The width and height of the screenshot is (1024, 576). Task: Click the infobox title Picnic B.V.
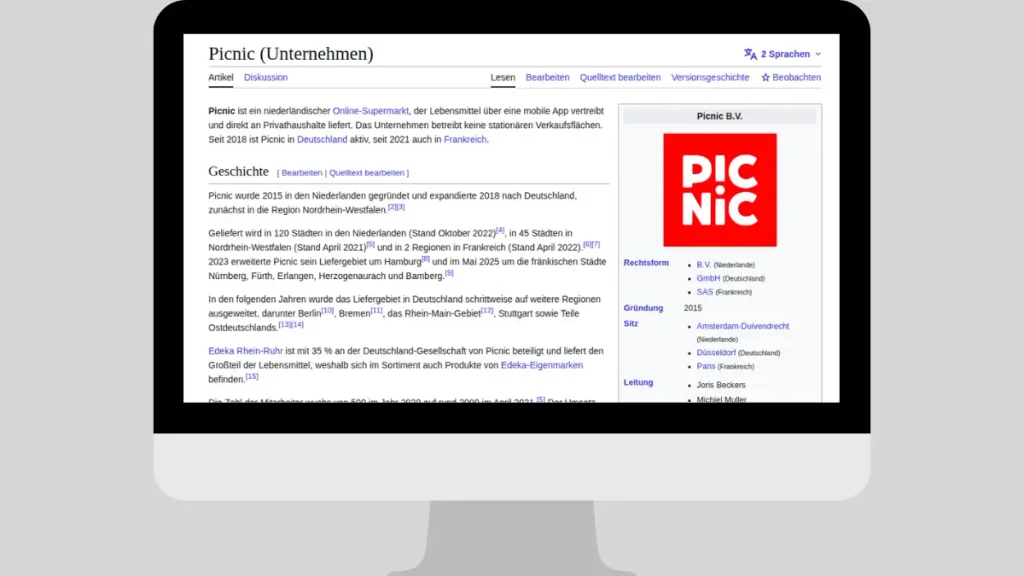[719, 116]
